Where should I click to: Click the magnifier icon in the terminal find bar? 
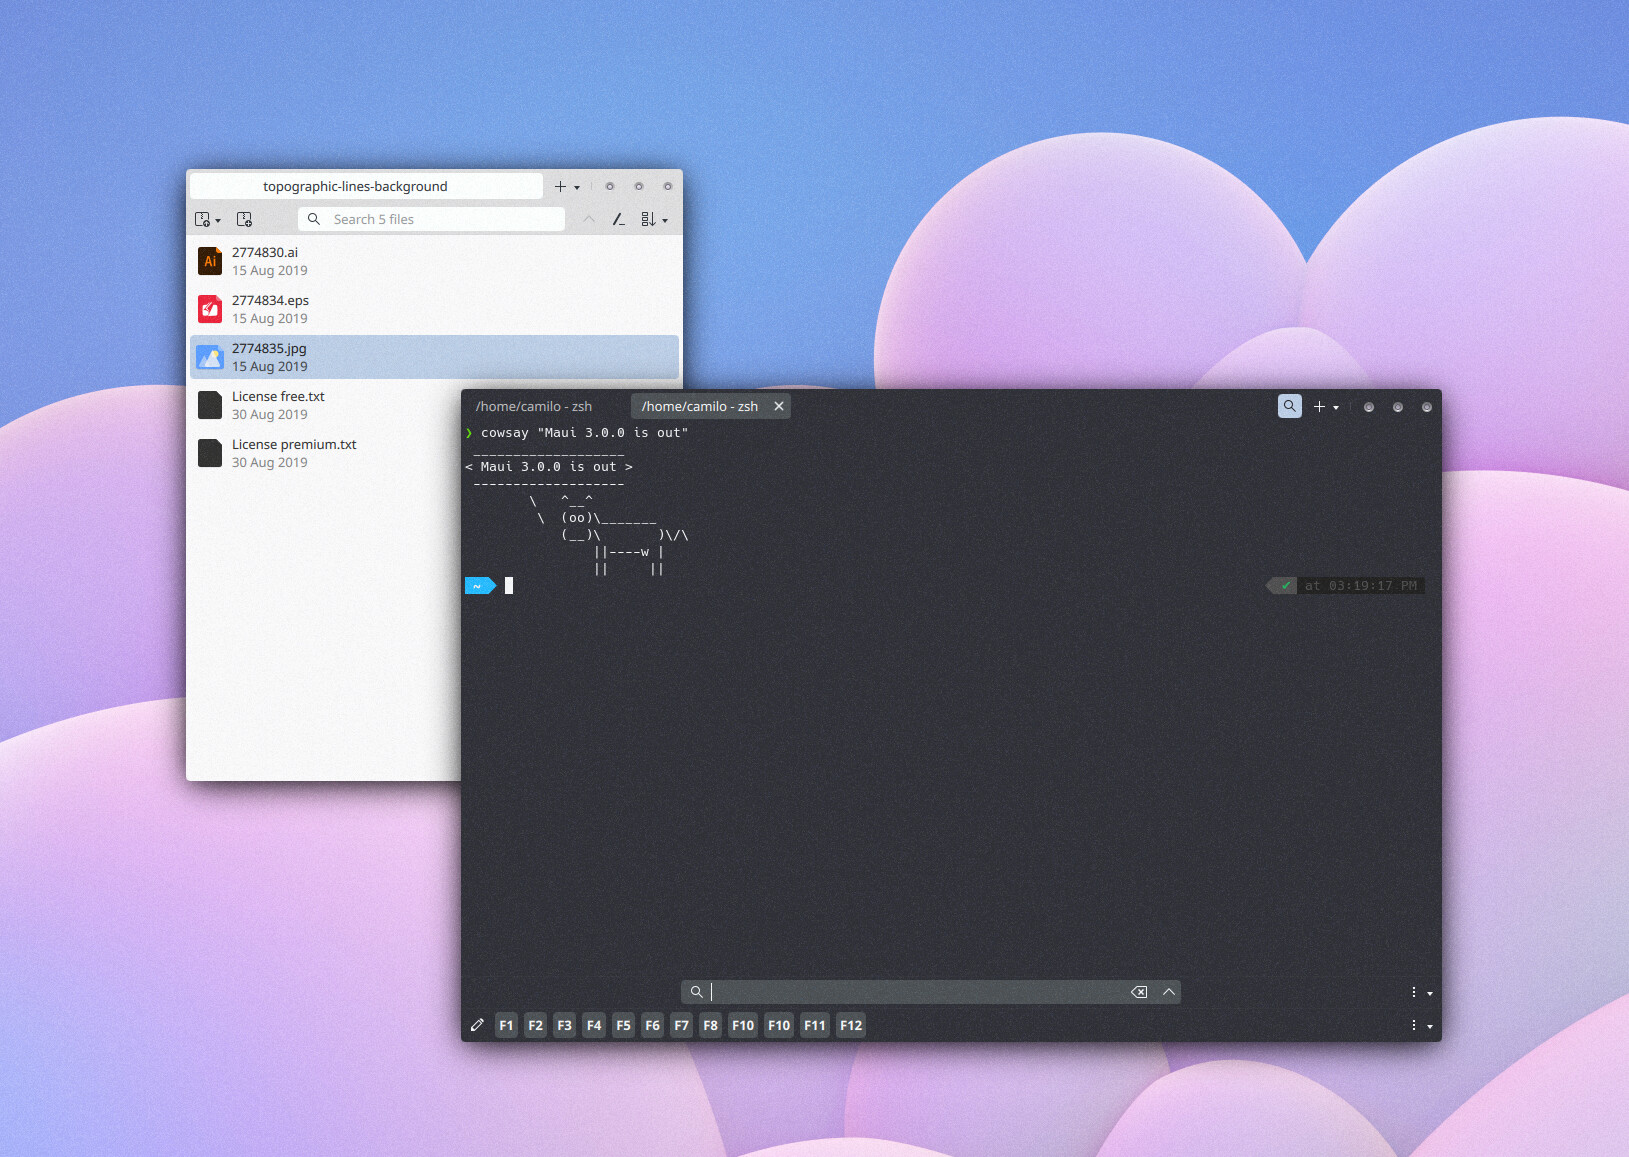pyautogui.click(x=696, y=992)
